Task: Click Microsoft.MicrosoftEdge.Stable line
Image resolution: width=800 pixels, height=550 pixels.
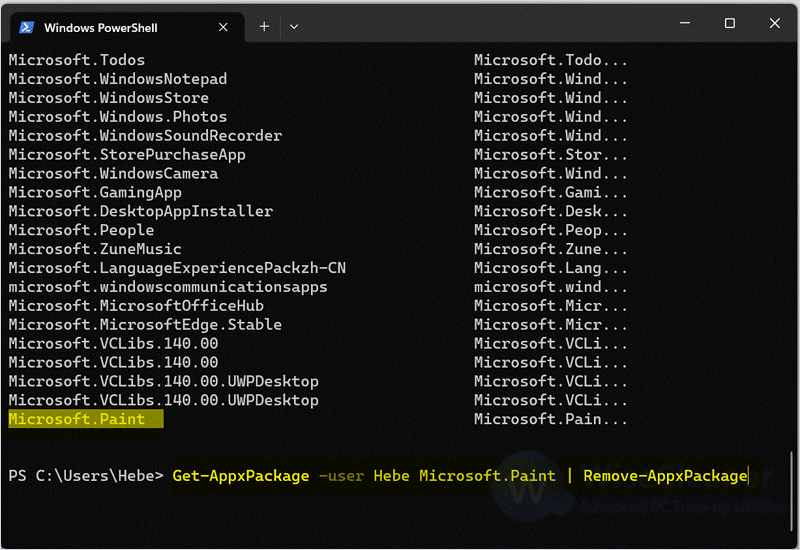Action: click(145, 324)
